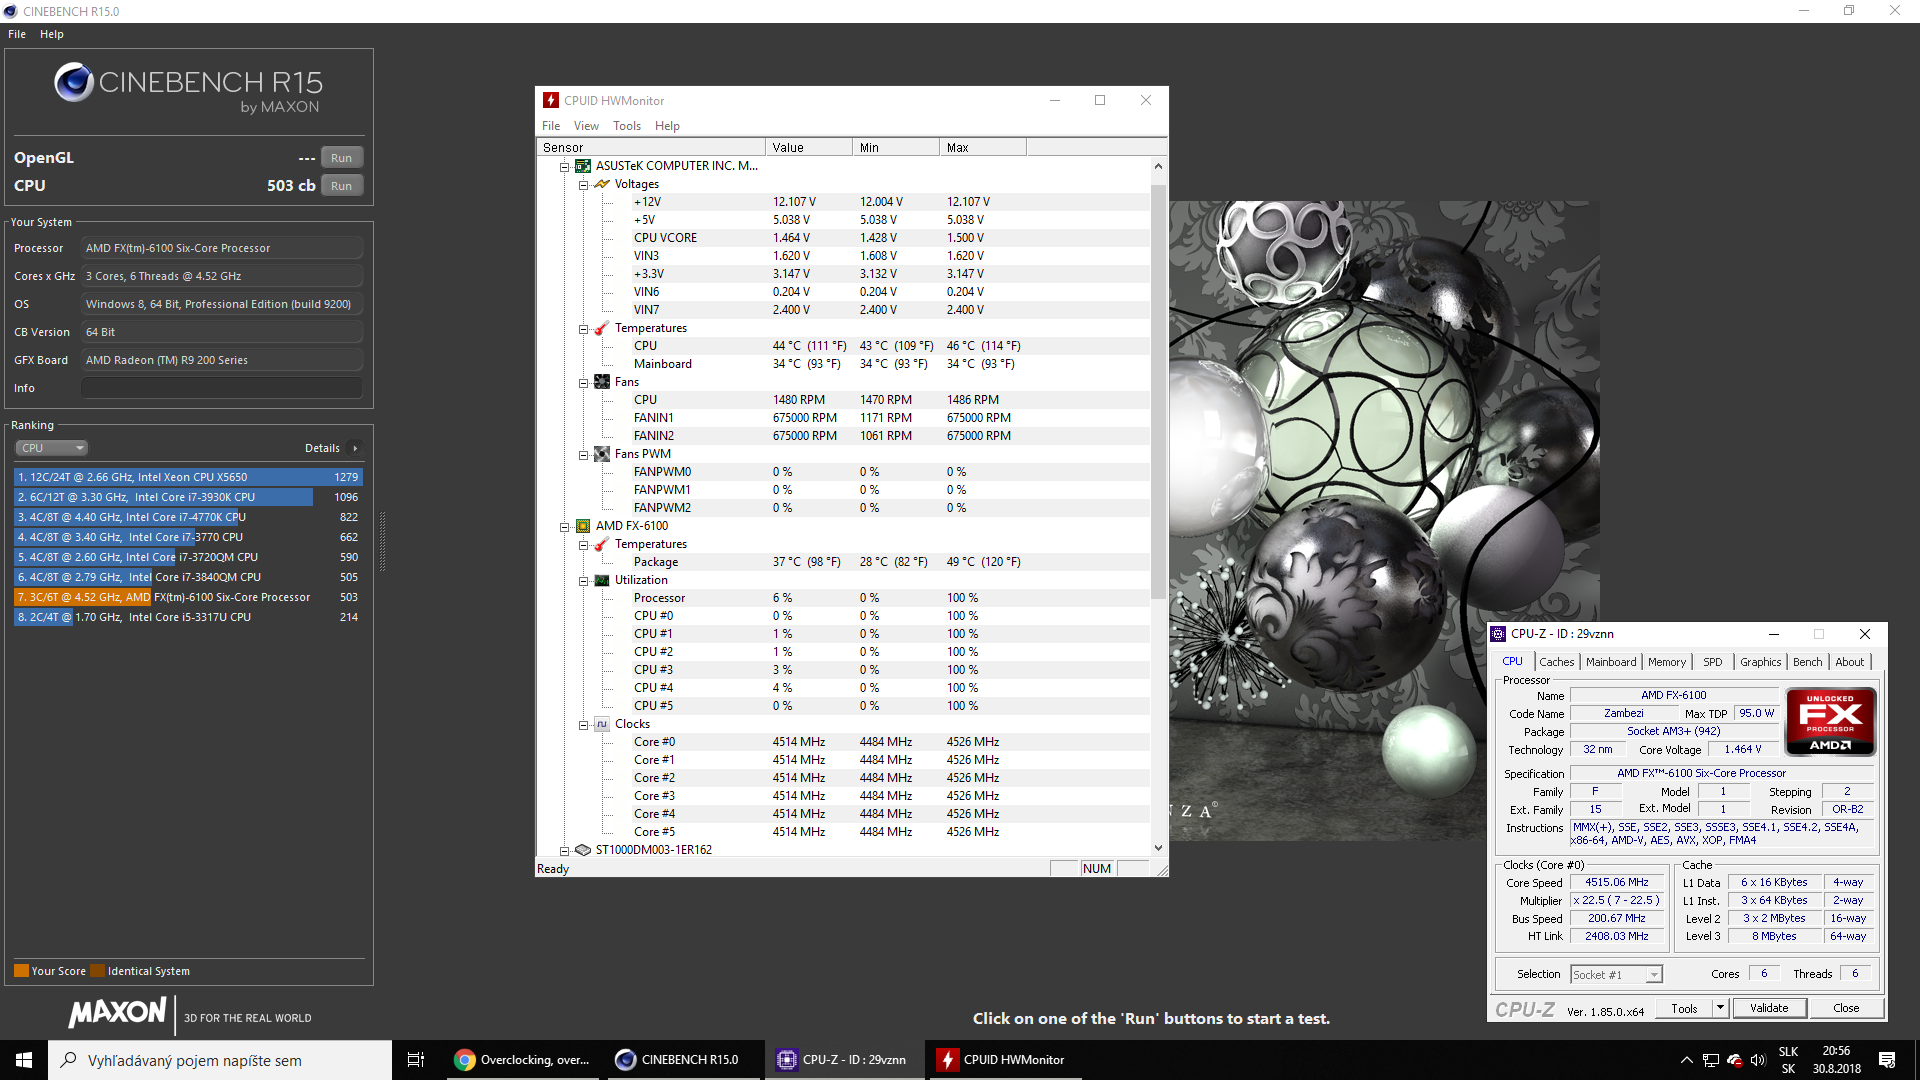
Task: Collapse the mainboard Temperatures section
Action: pos(583,329)
